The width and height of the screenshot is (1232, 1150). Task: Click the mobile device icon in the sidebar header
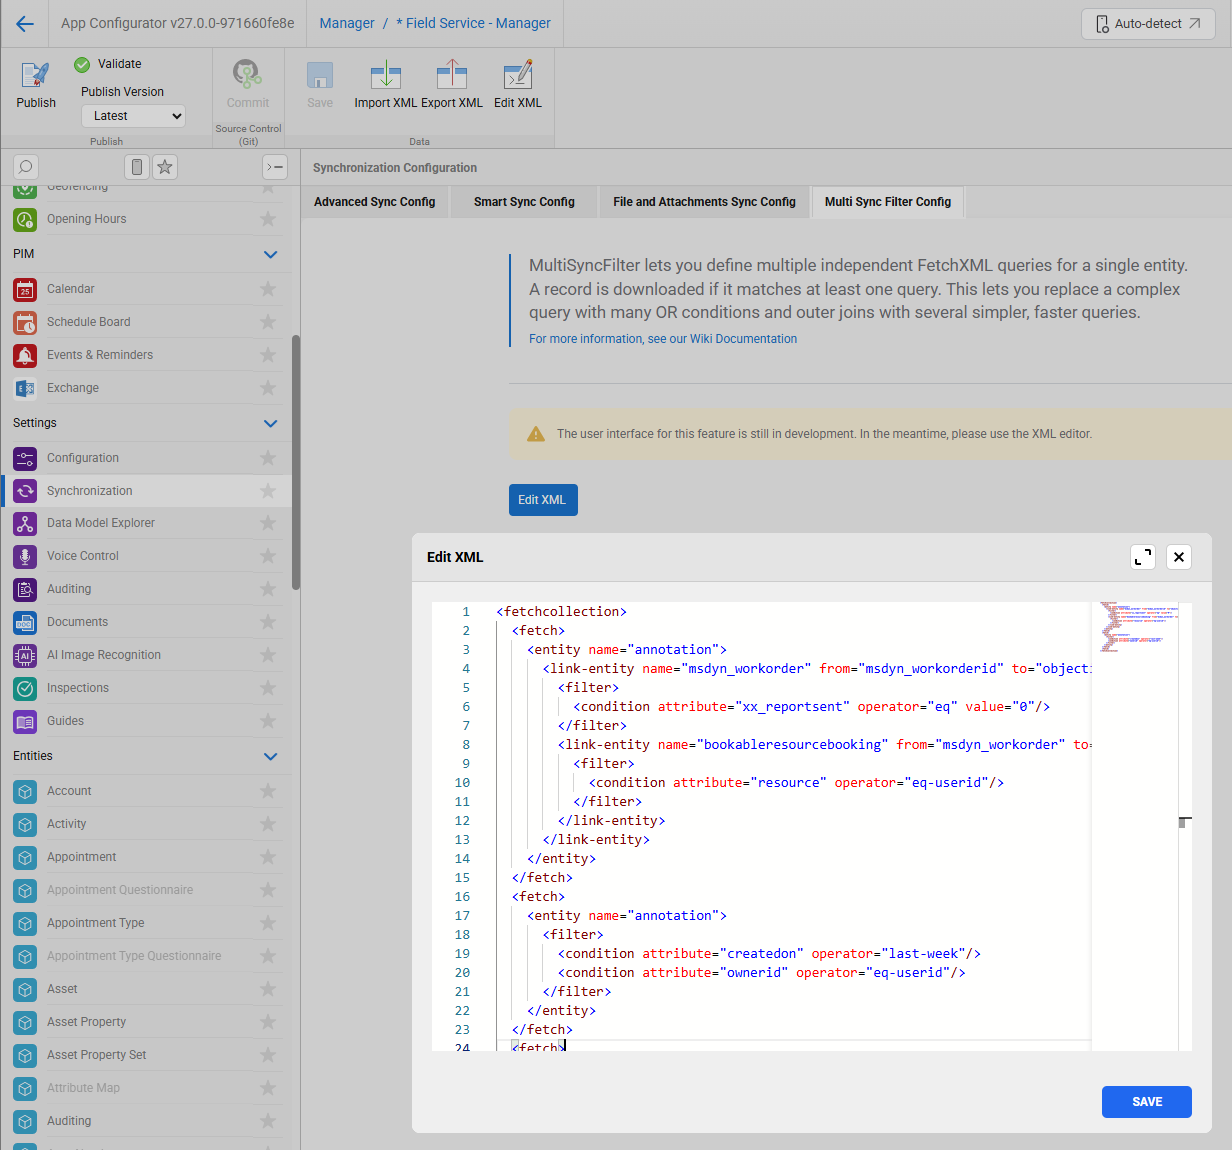click(x=137, y=167)
